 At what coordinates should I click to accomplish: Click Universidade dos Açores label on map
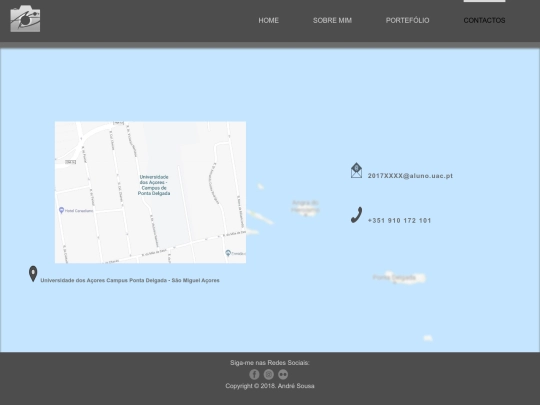point(154,185)
